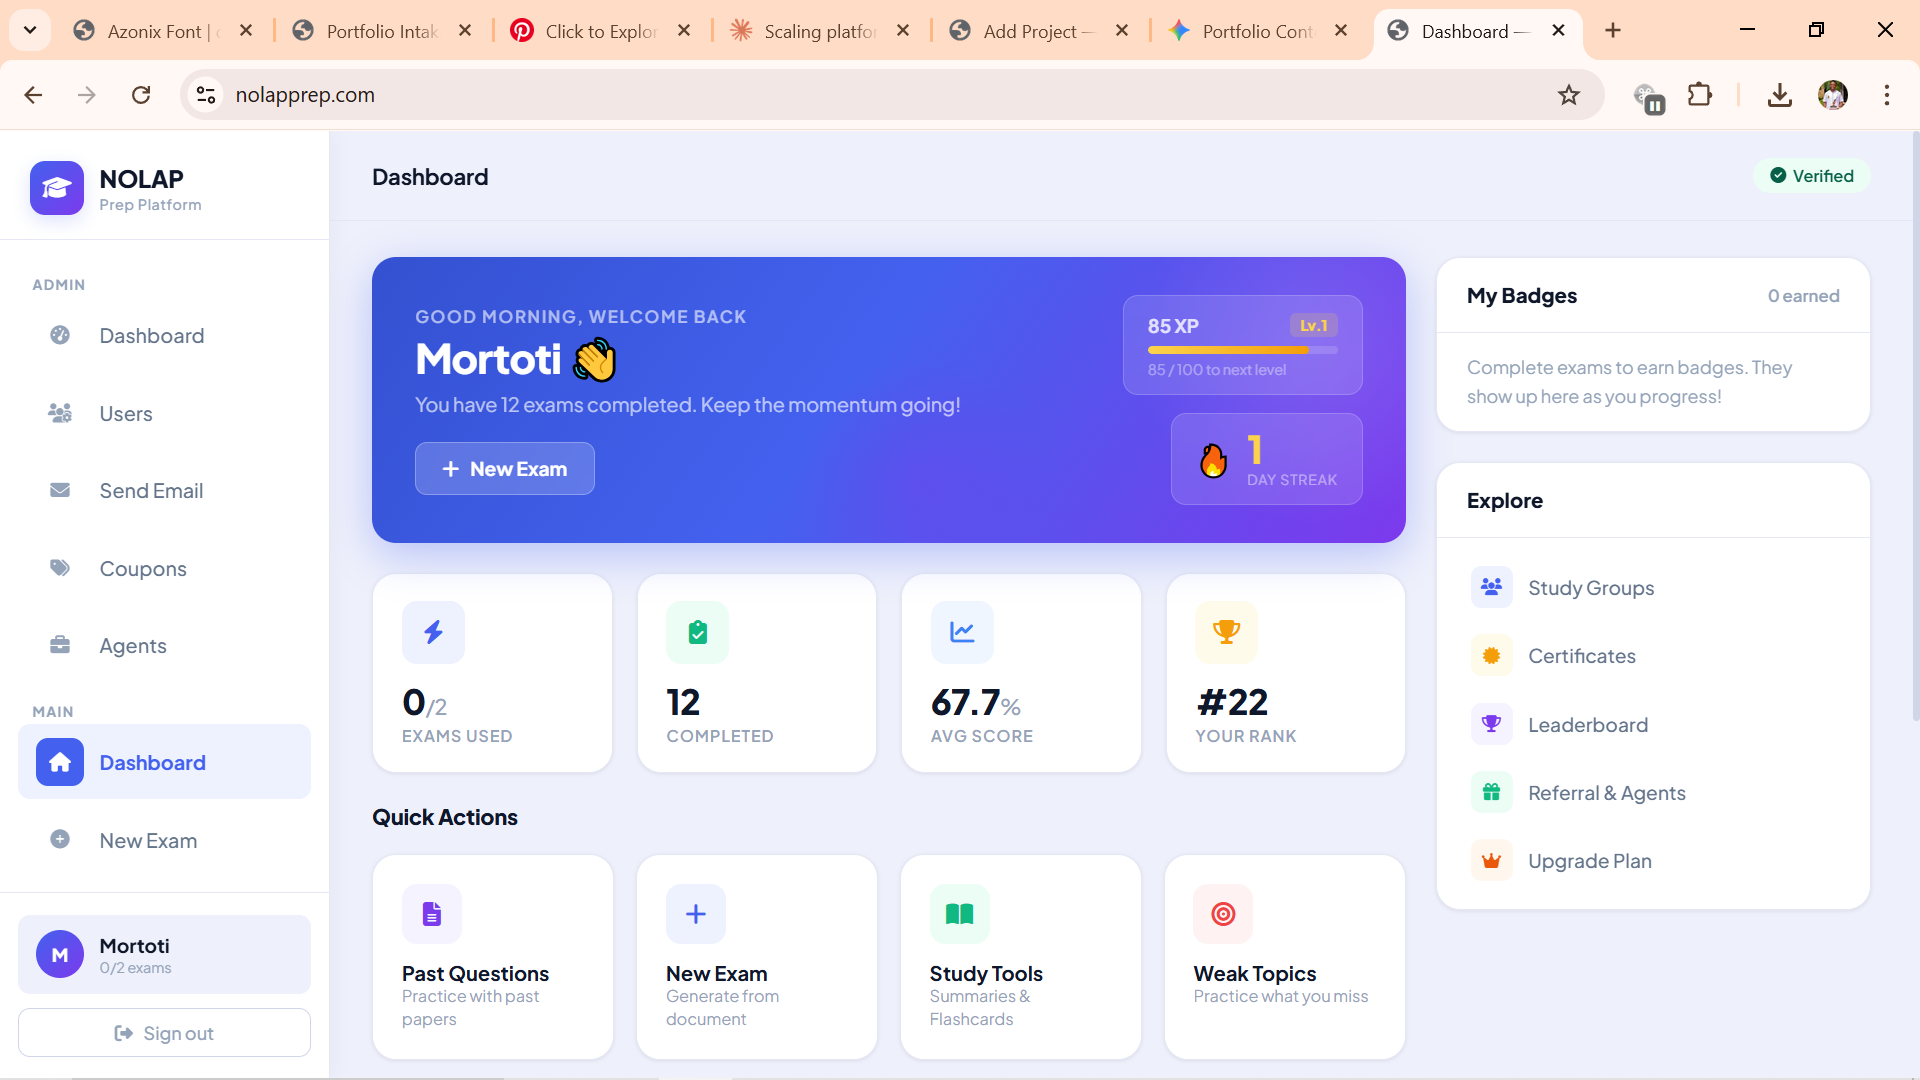
Task: Click the document icon on Past Questions
Action: pos(432,914)
